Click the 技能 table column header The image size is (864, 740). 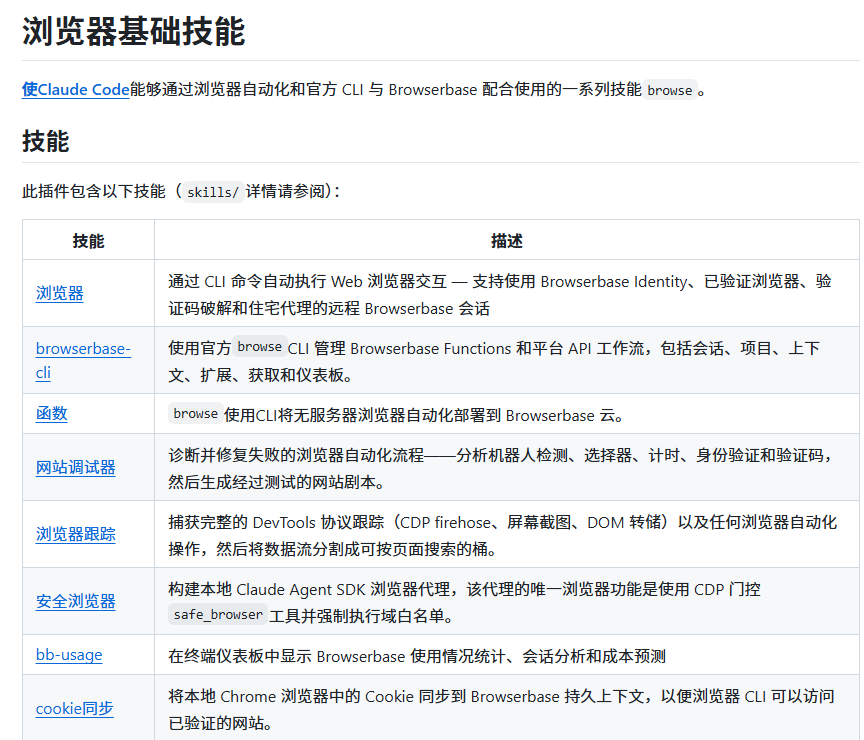tap(88, 241)
